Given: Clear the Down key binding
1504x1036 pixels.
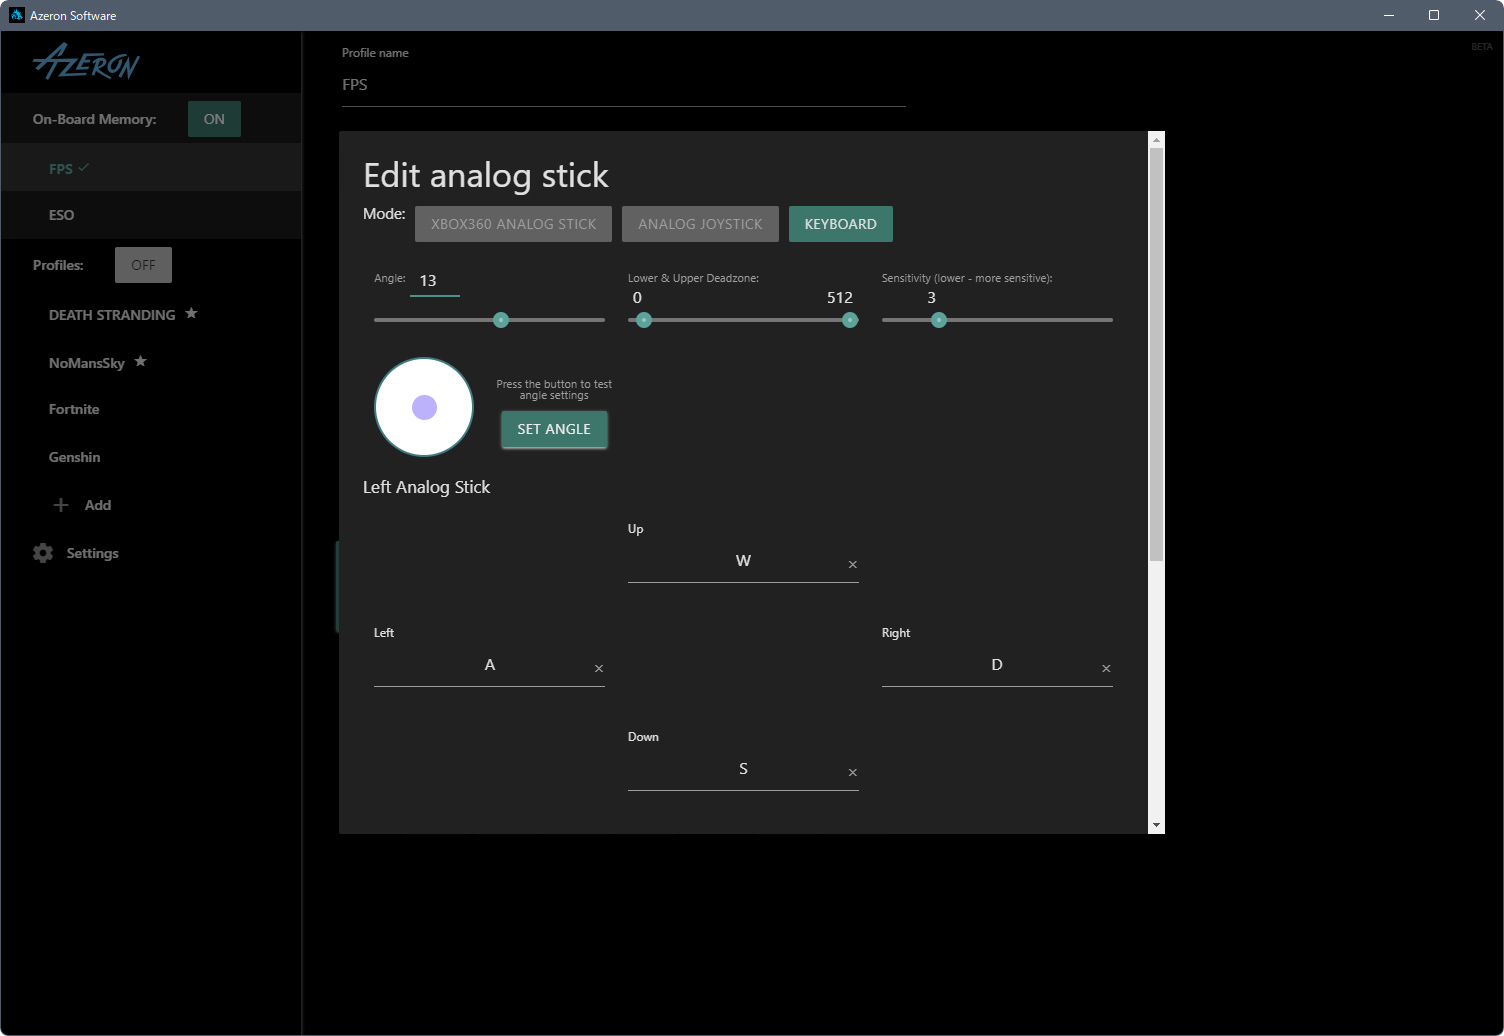Looking at the screenshot, I should click(853, 773).
